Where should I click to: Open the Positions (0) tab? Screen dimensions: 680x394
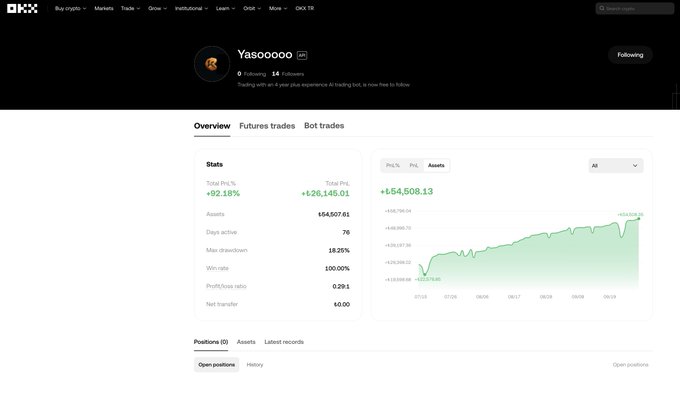(211, 342)
